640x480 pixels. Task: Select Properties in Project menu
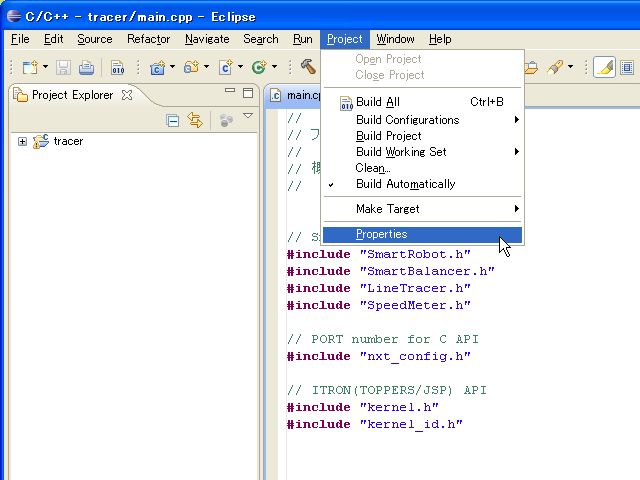coord(422,234)
